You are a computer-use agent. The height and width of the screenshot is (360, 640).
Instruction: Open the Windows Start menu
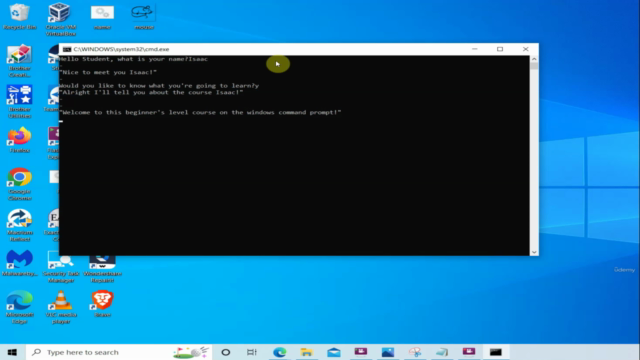(12, 352)
